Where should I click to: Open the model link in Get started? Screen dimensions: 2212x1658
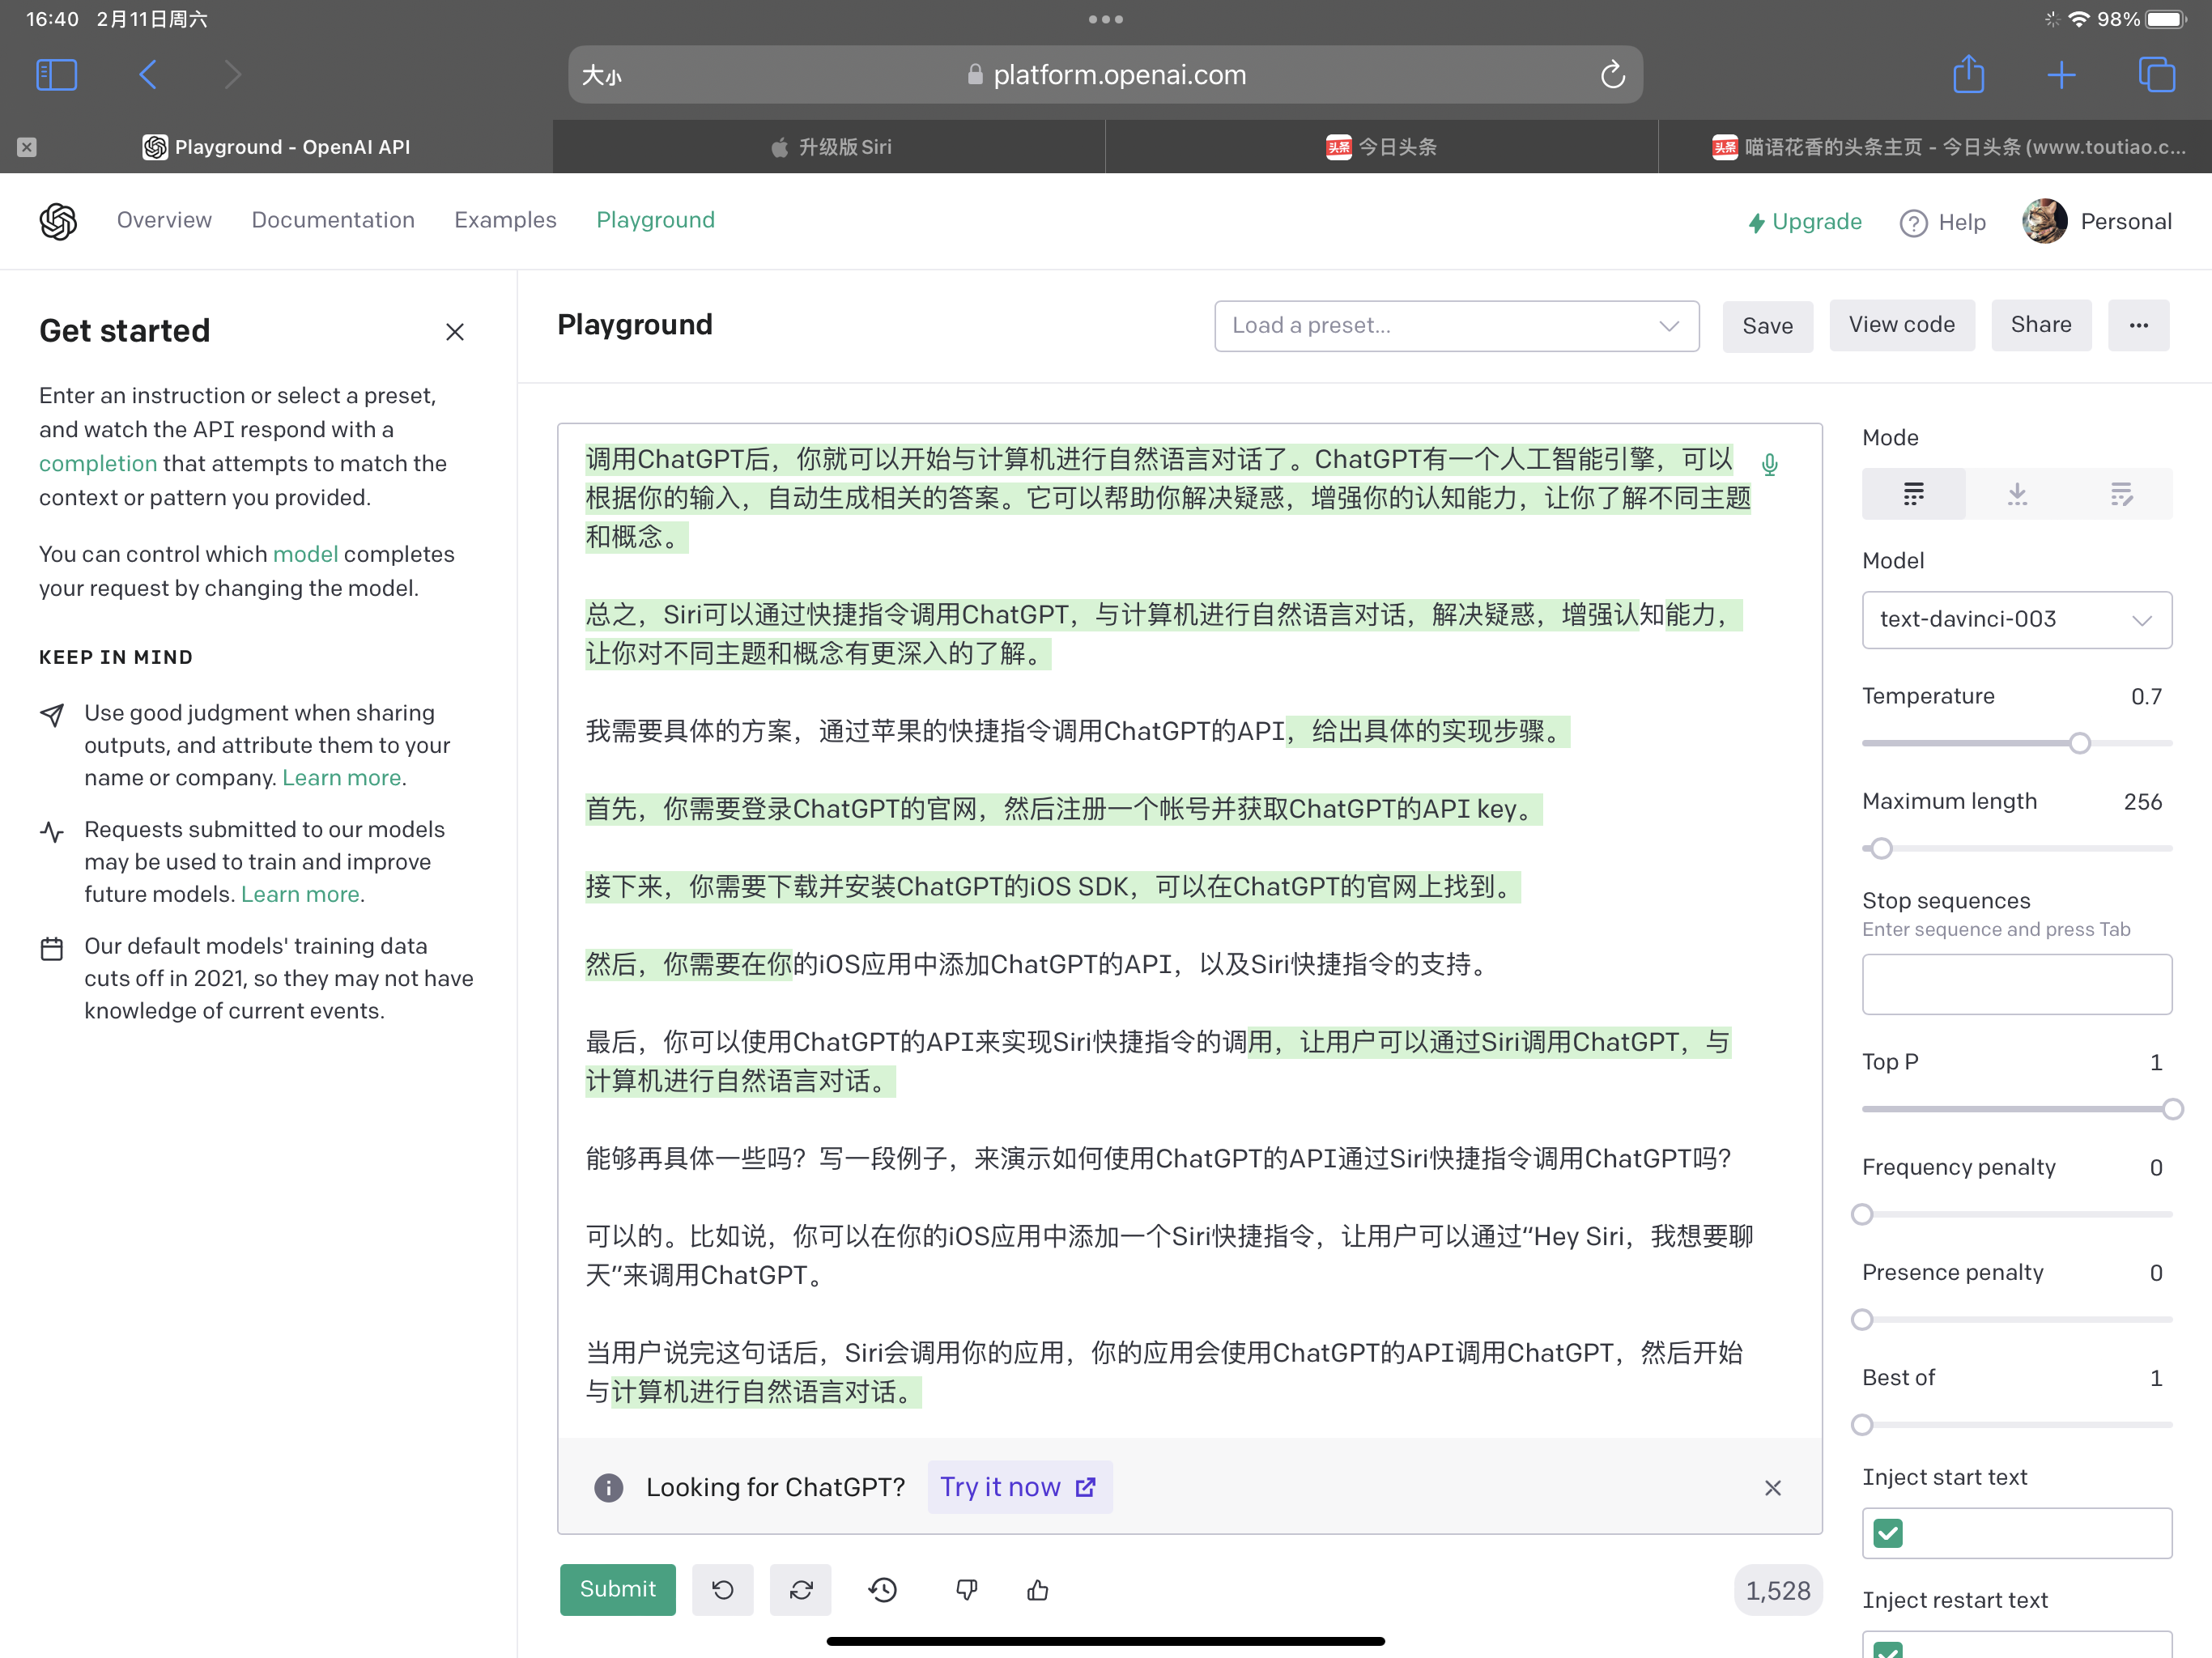coord(305,554)
